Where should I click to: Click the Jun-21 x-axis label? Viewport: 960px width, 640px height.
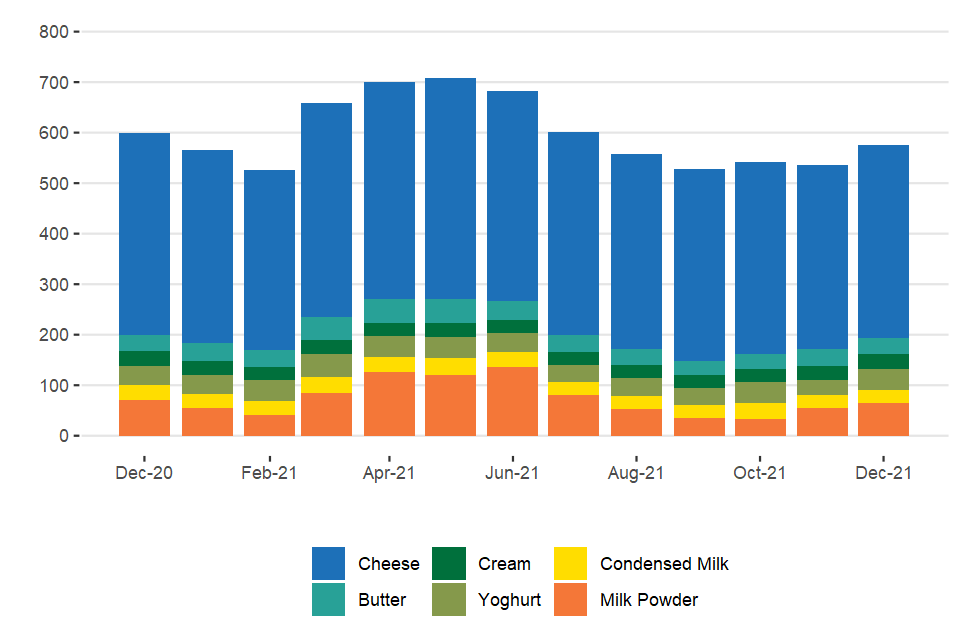(512, 473)
